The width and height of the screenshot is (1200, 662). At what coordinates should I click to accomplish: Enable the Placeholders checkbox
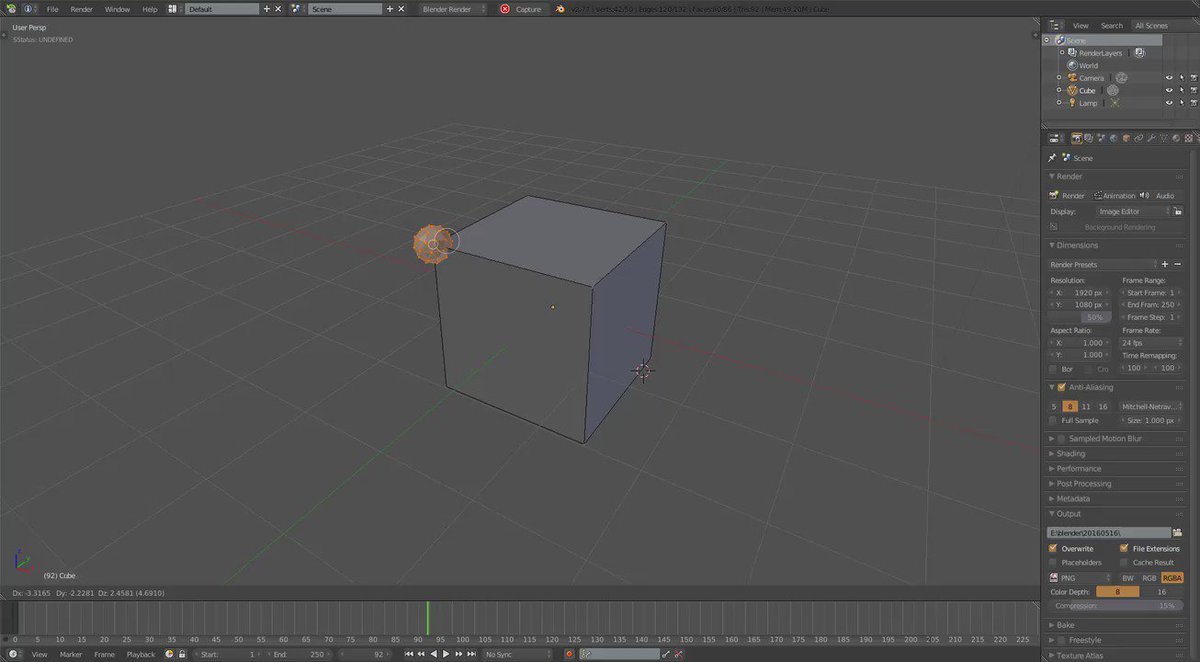coord(1053,562)
